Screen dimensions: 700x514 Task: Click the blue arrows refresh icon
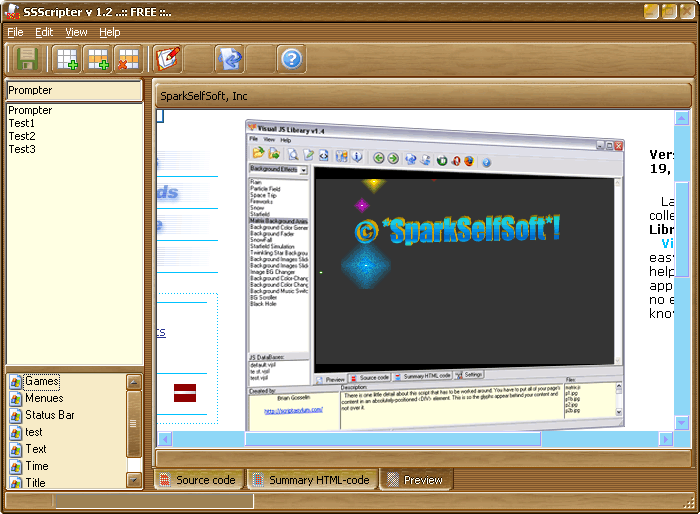coord(229,59)
